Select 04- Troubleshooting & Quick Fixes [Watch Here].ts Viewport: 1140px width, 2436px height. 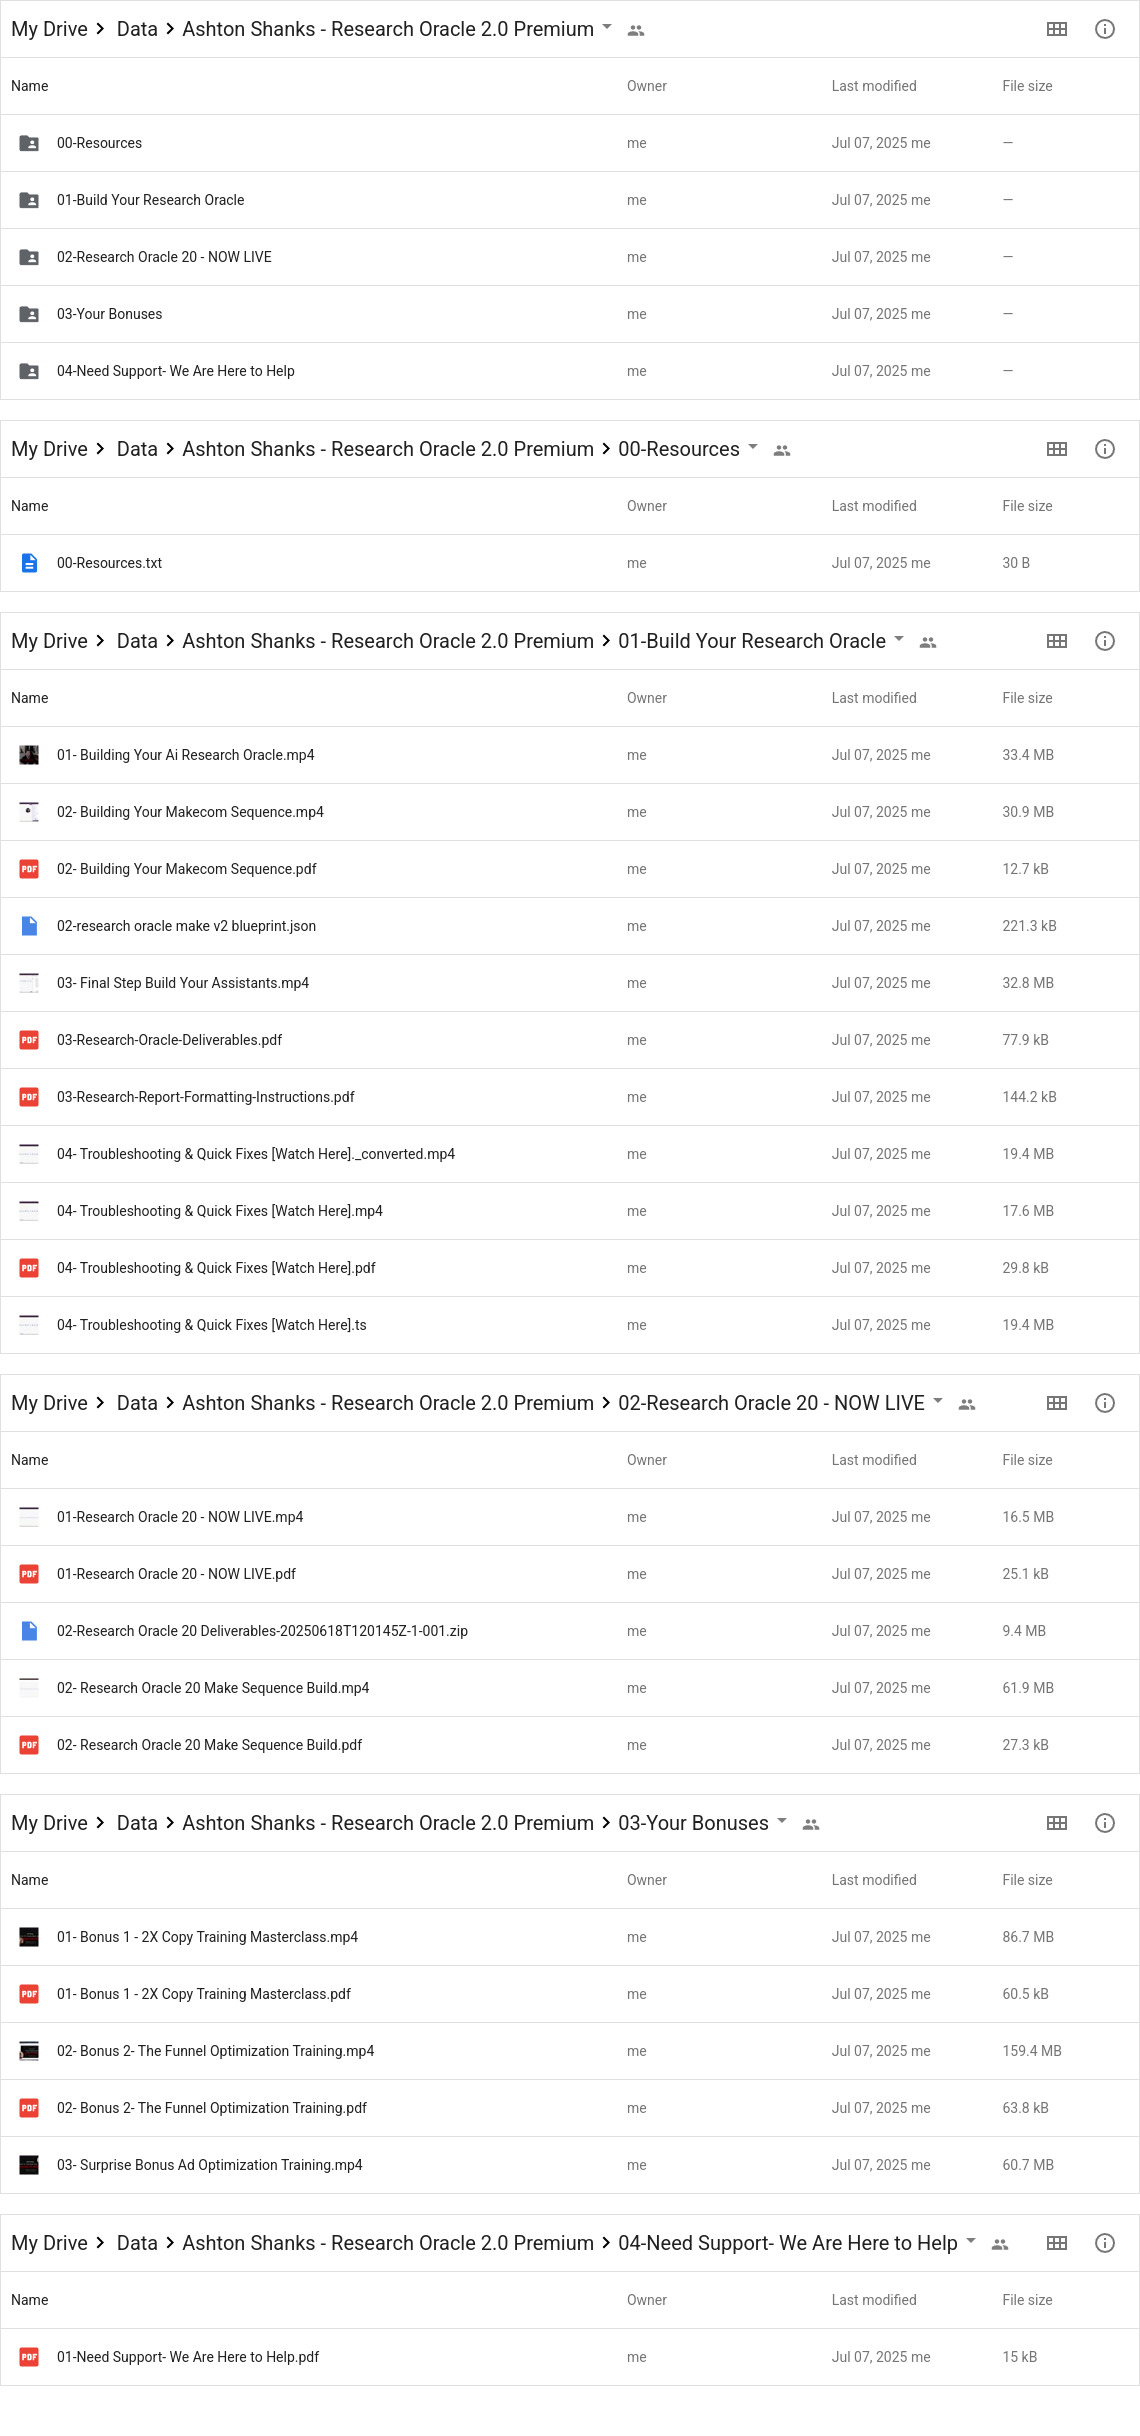tap(570, 1325)
